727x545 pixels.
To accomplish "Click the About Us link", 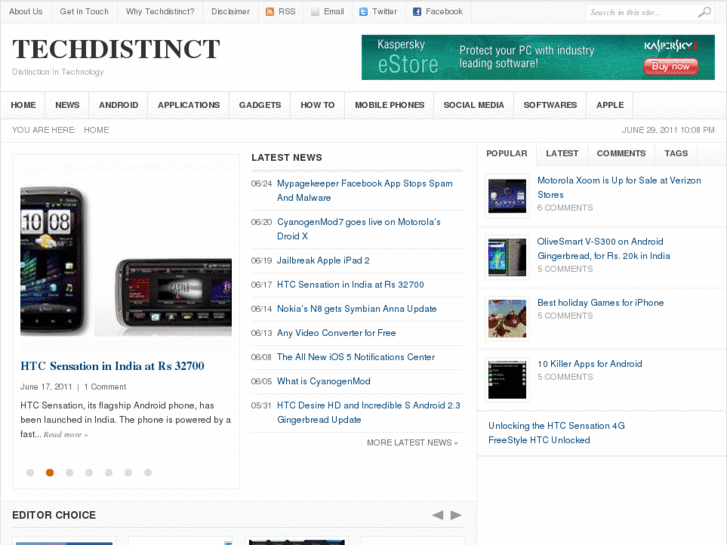I will 26,12.
